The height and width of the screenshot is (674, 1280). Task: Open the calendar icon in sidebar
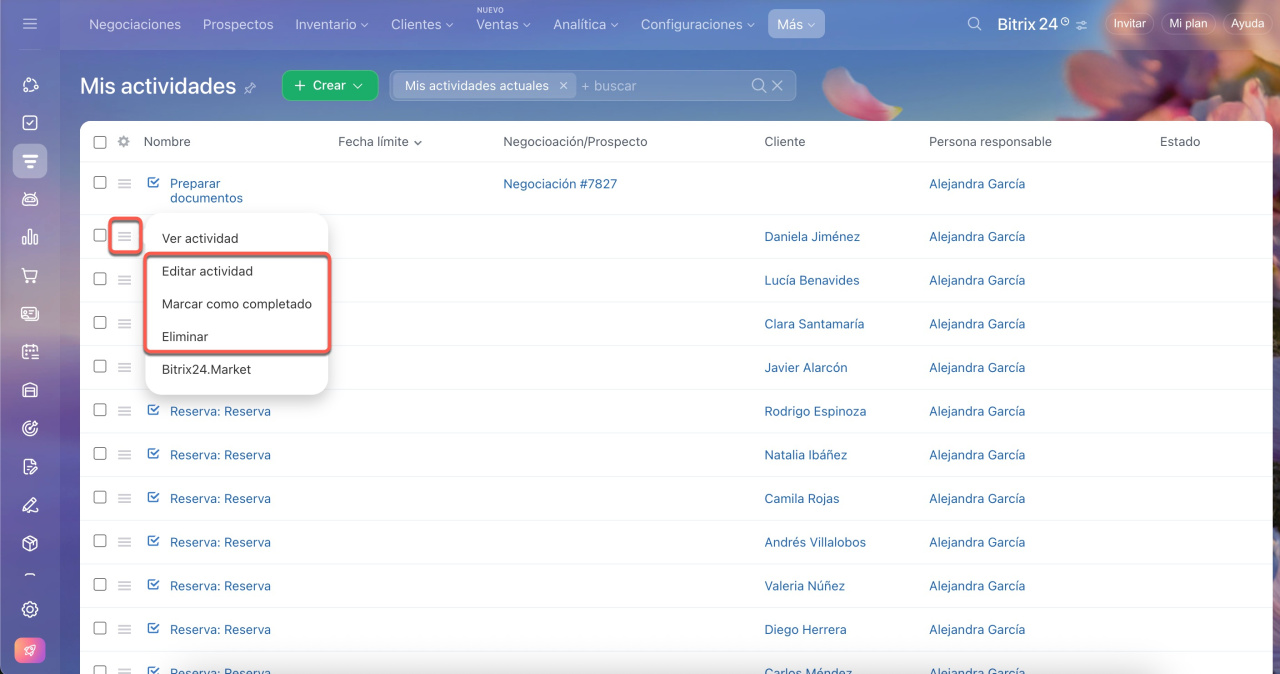coord(30,352)
